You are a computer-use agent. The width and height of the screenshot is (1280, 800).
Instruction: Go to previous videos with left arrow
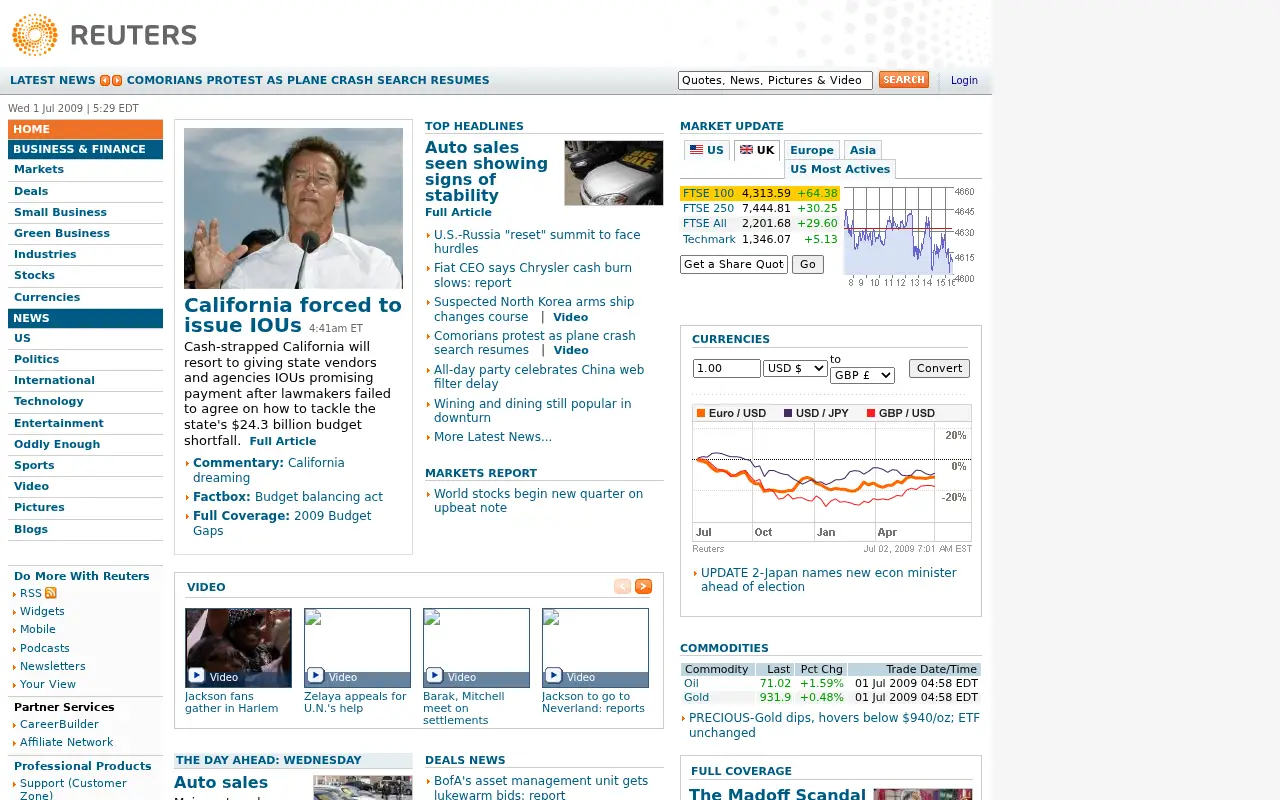point(622,586)
